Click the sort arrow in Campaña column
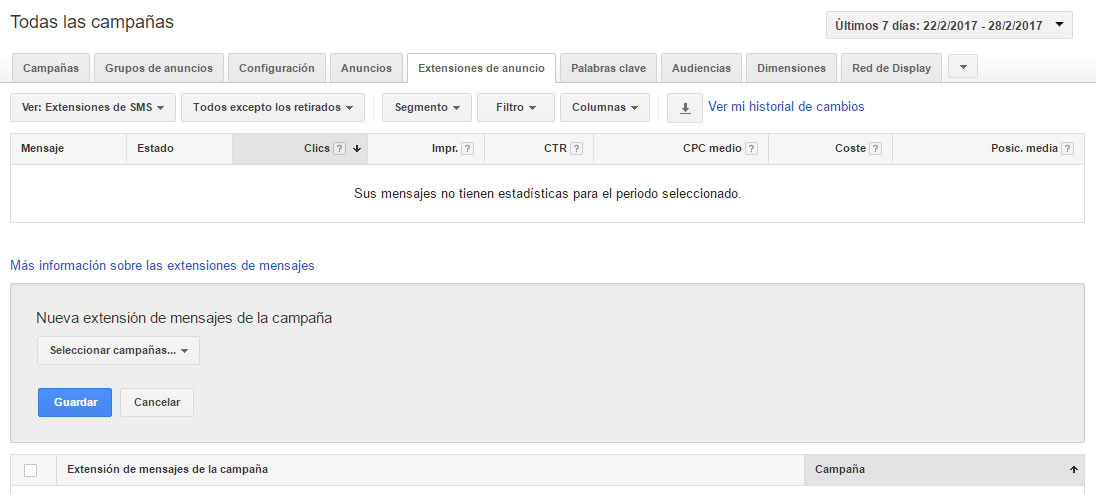 coord(1074,470)
